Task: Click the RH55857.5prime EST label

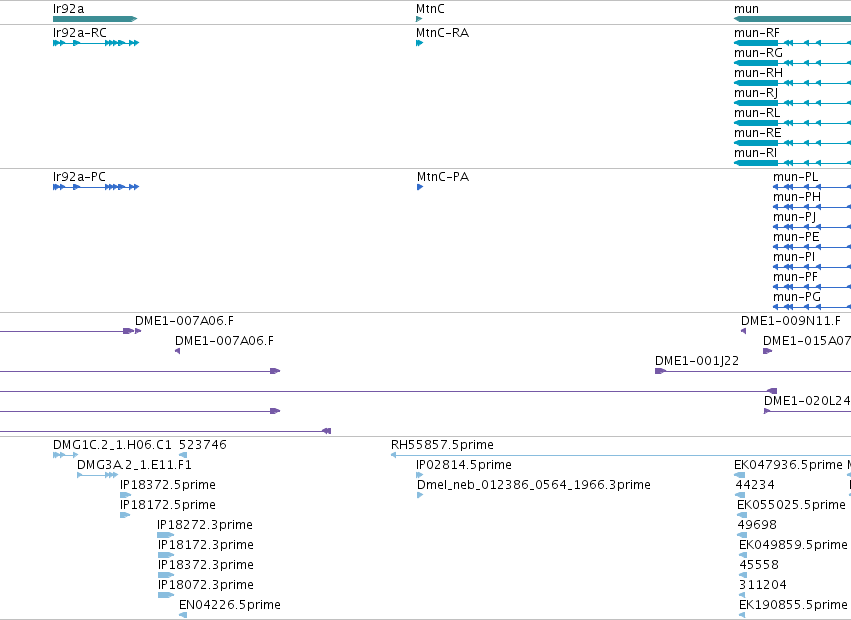Action: tap(442, 445)
